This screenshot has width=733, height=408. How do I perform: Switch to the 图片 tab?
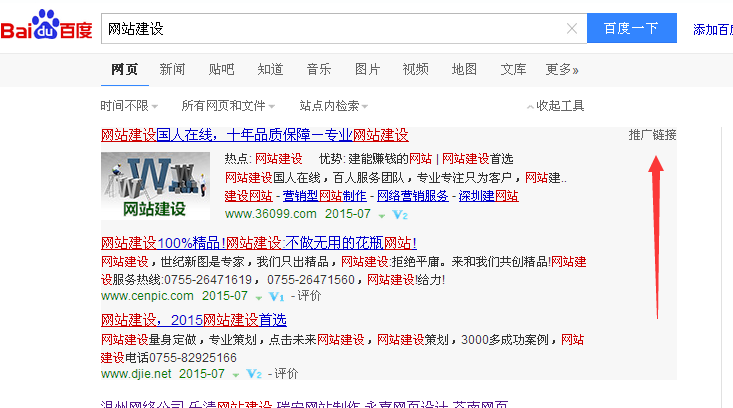[x=367, y=69]
